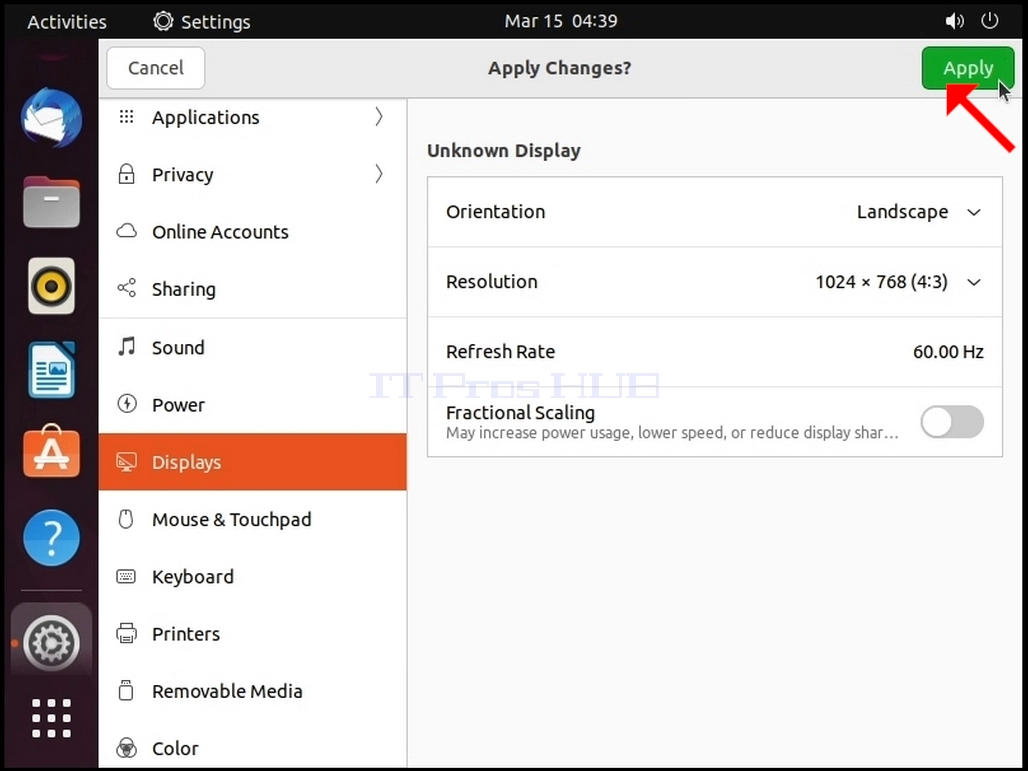The width and height of the screenshot is (1028, 771).
Task: Open the Help question mark icon
Action: point(51,537)
